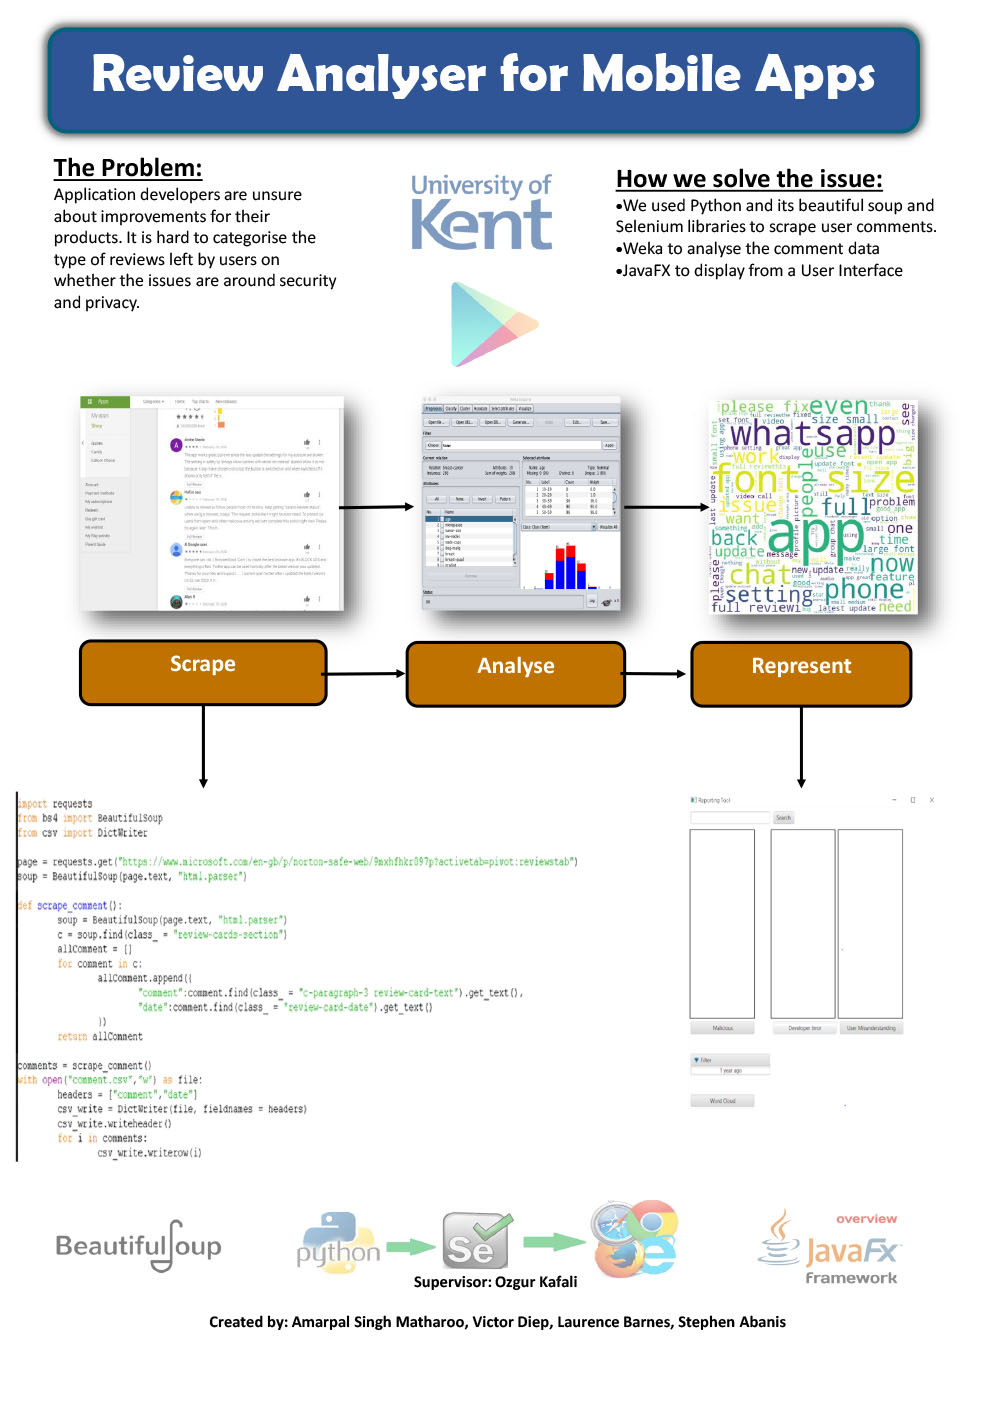Click the Reporting Tool search input field
992x1403 pixels.
pos(730,818)
